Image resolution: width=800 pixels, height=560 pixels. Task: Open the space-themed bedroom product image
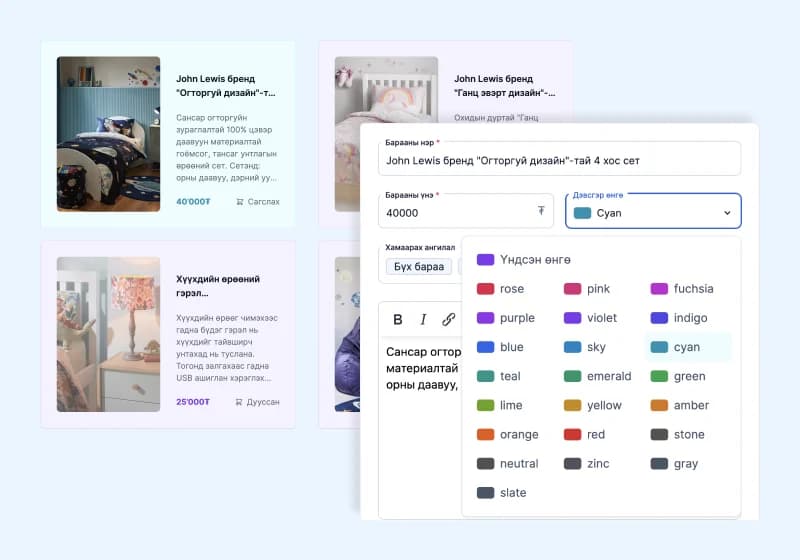click(108, 134)
